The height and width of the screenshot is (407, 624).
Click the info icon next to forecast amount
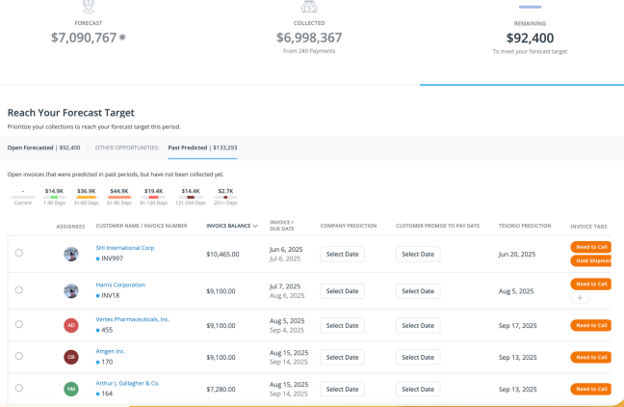[122, 38]
